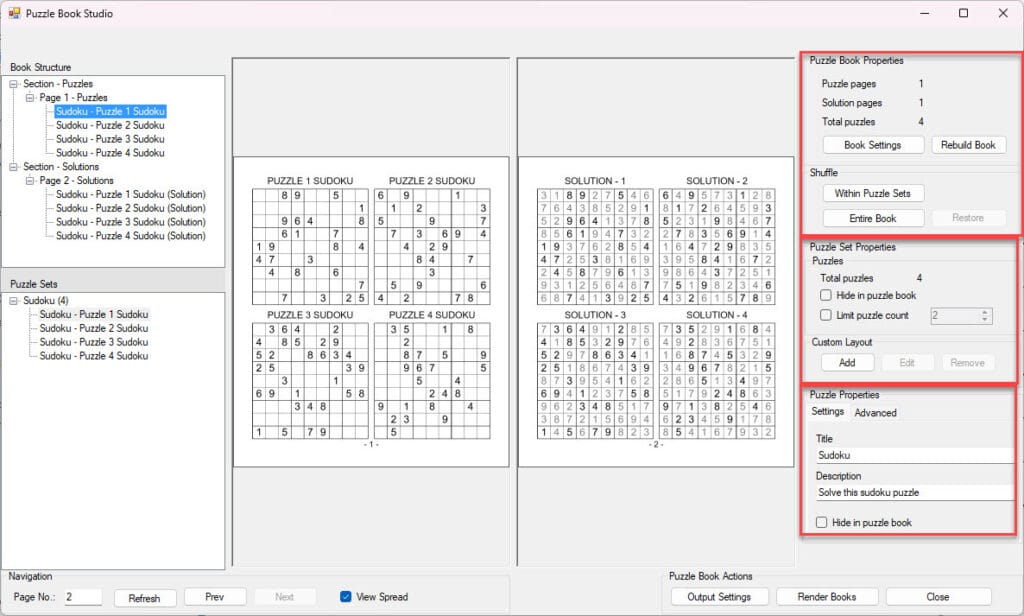Viewport: 1024px width, 616px height.
Task: Collapse the Sudoku (4) puzzle set
Action: [14, 301]
